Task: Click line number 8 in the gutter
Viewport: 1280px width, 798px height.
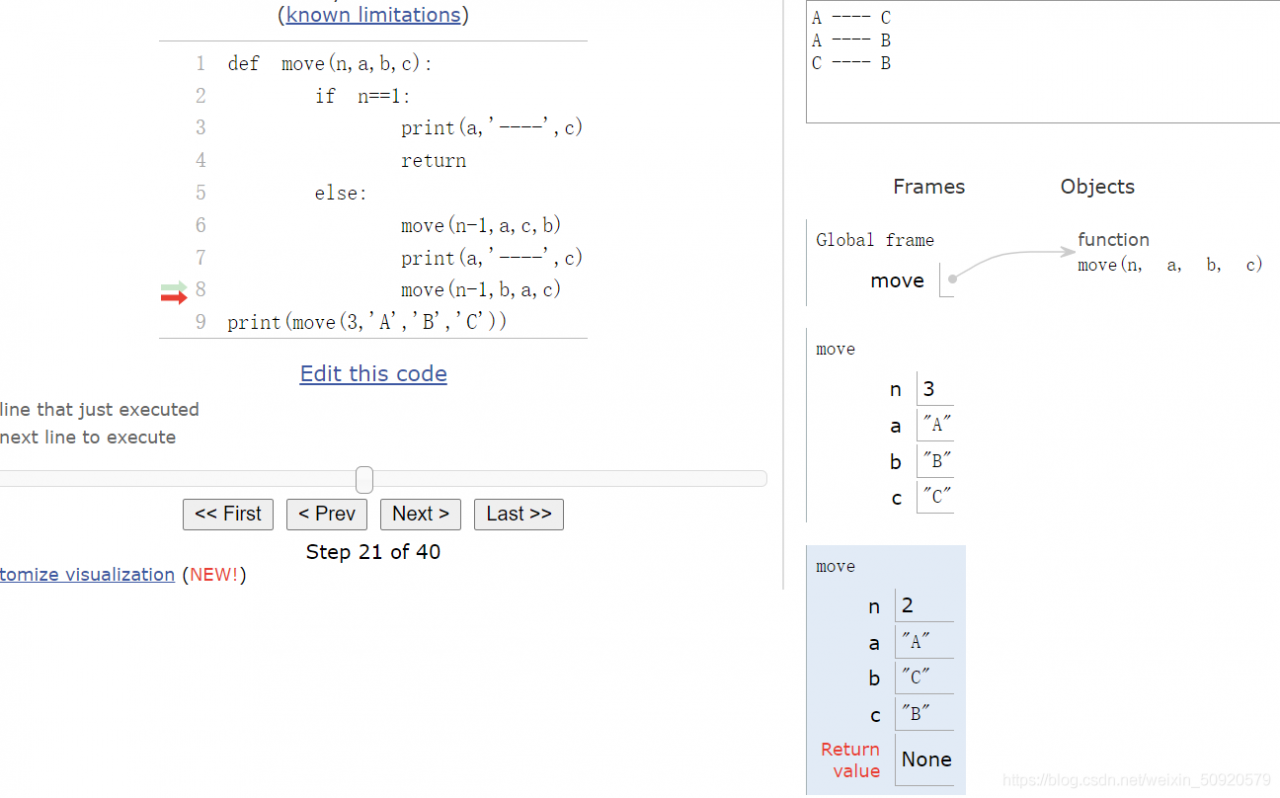Action: [201, 290]
